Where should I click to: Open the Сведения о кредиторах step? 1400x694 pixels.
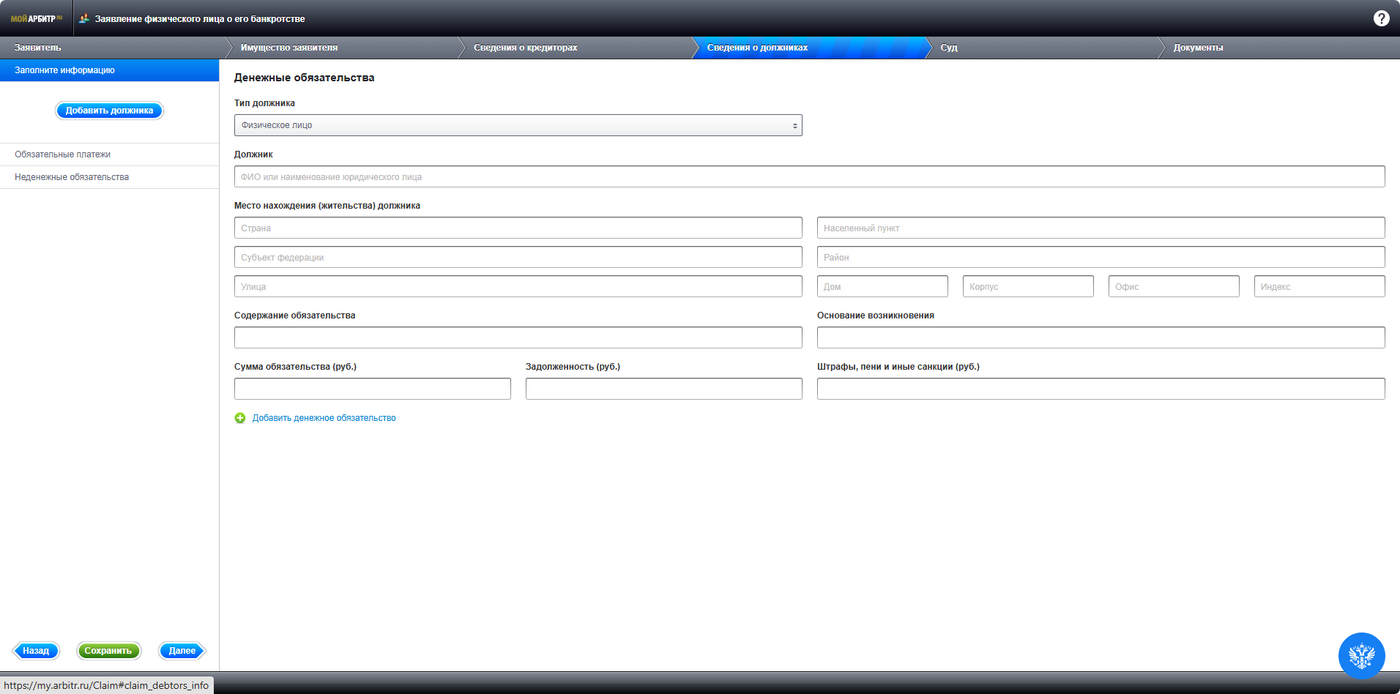tap(575, 48)
